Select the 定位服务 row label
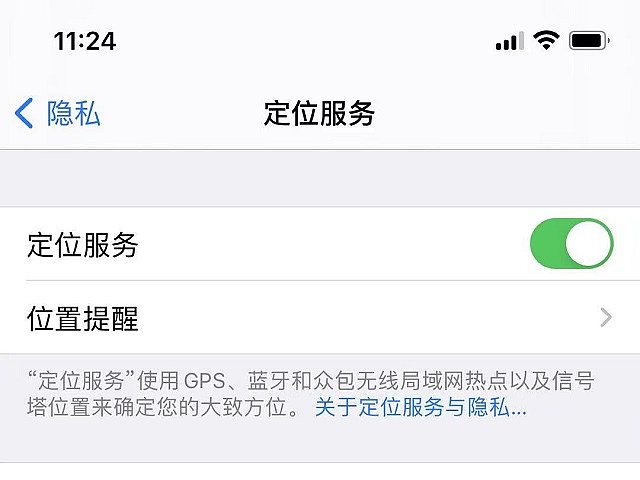Image resolution: width=640 pixels, height=480 pixels. [83, 245]
